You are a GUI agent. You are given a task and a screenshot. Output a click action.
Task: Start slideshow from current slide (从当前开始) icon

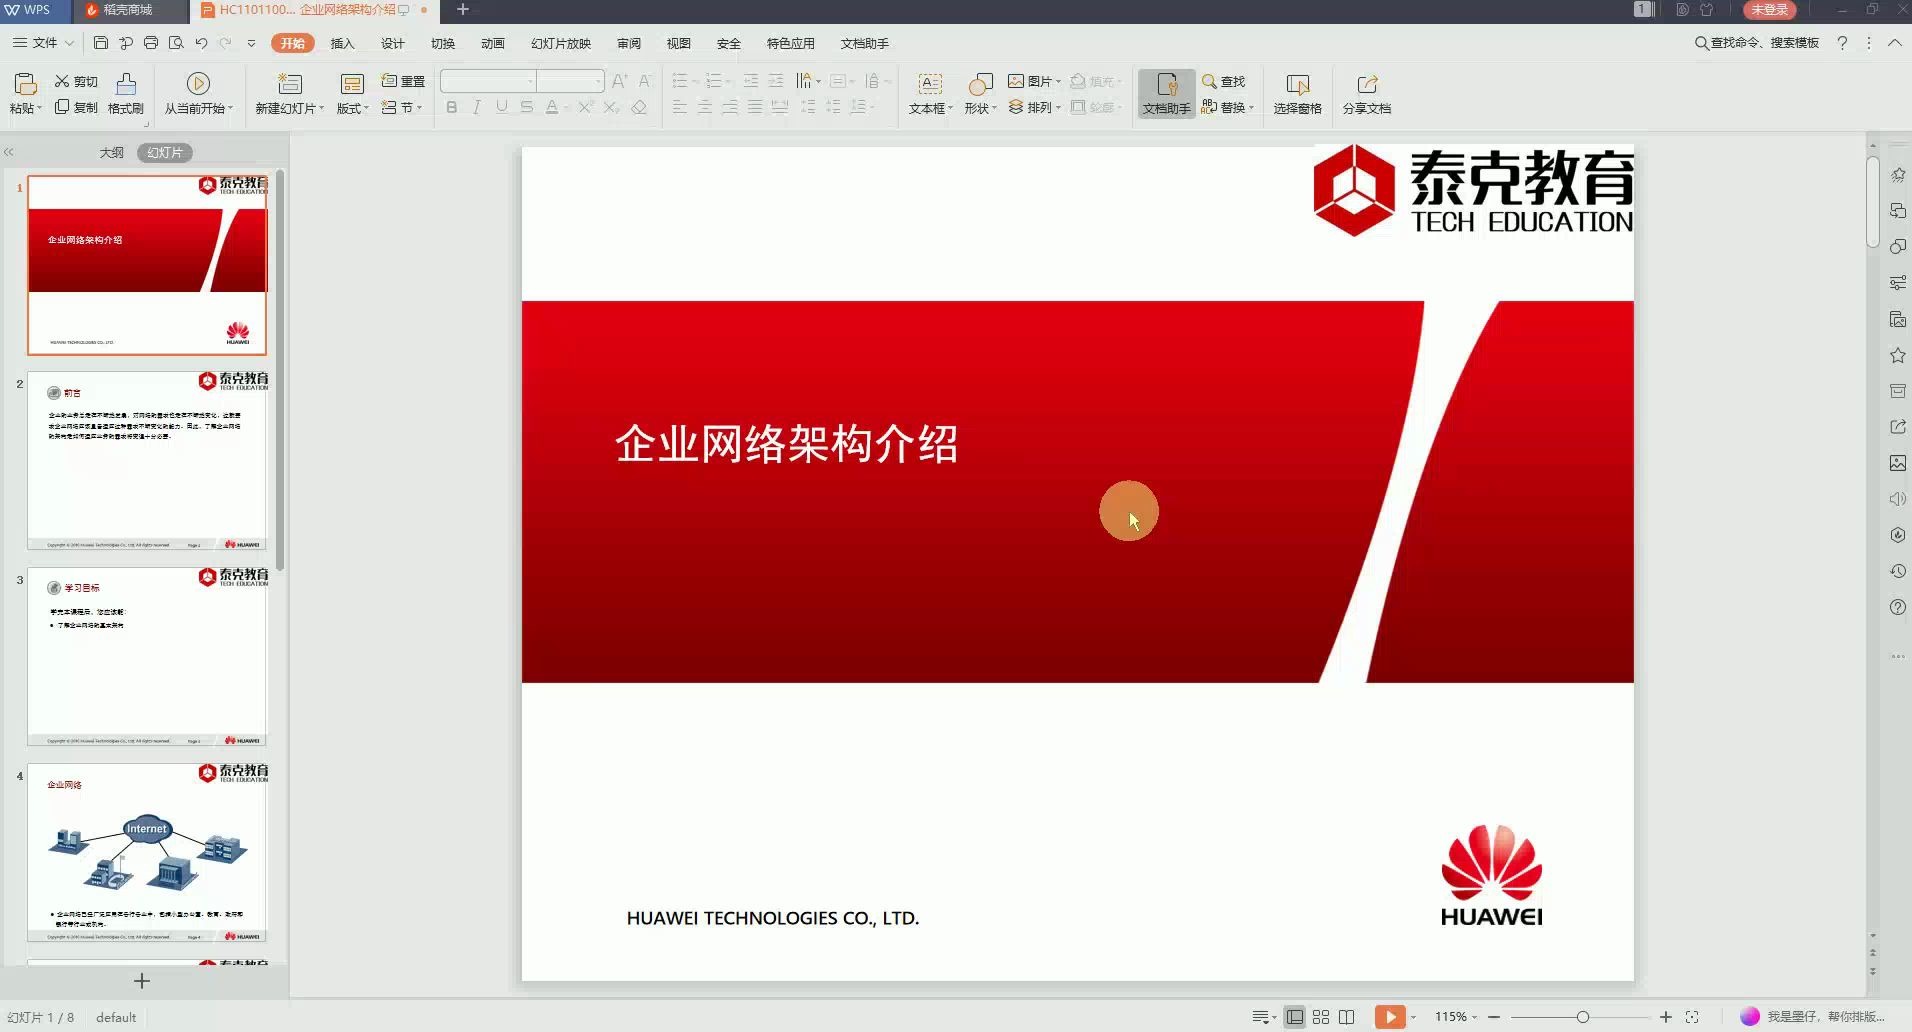pyautogui.click(x=198, y=83)
